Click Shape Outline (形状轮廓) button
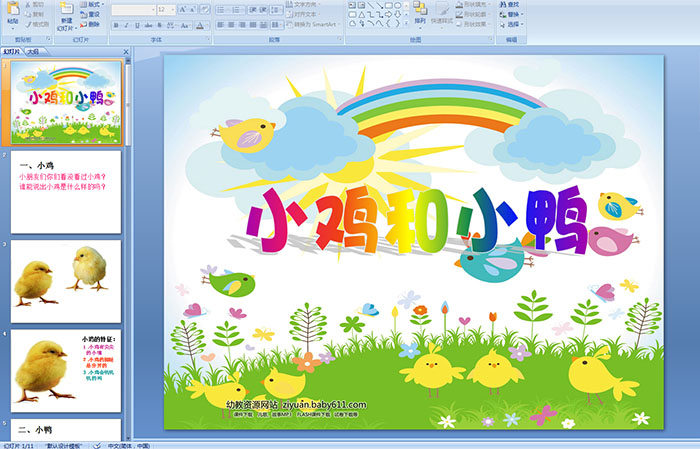Image resolution: width=700 pixels, height=449 pixels. click(474, 14)
